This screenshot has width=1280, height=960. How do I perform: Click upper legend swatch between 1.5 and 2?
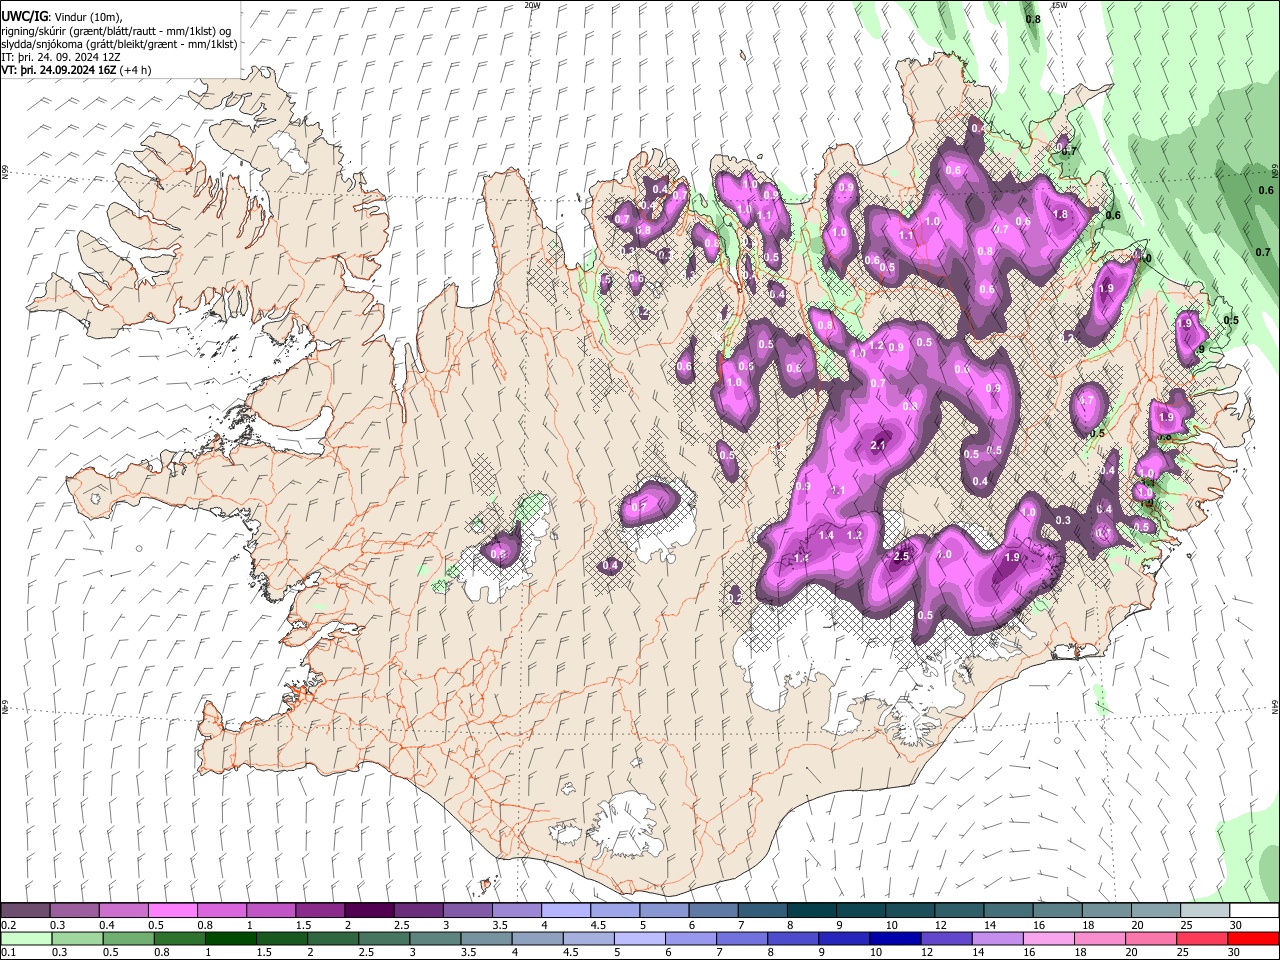[320, 911]
